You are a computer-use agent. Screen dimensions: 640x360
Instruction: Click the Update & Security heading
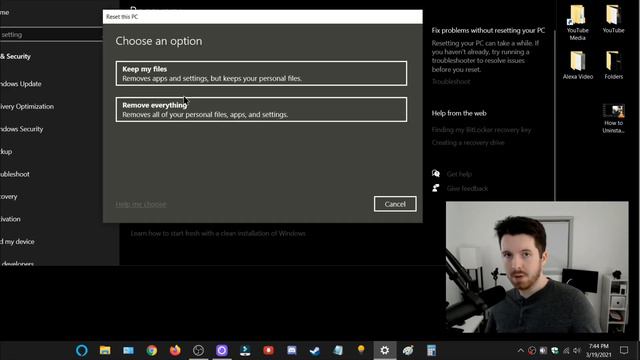[x=16, y=56]
